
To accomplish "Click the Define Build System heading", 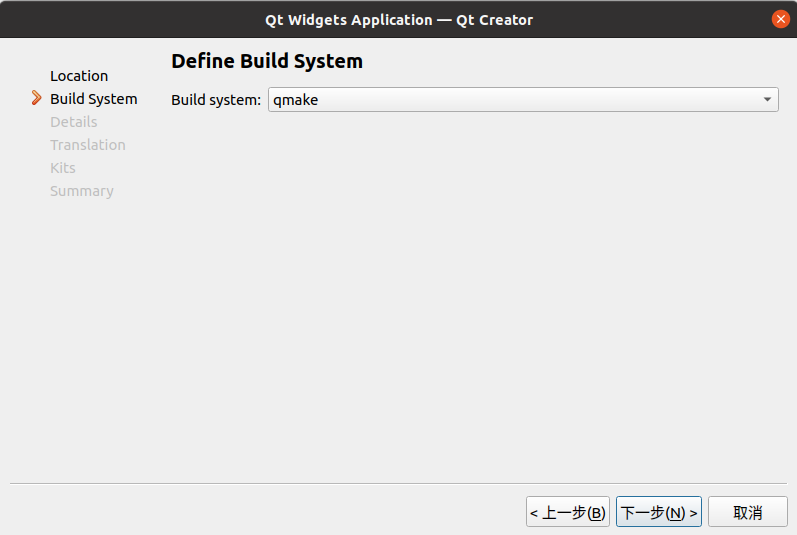I will pos(267,61).
